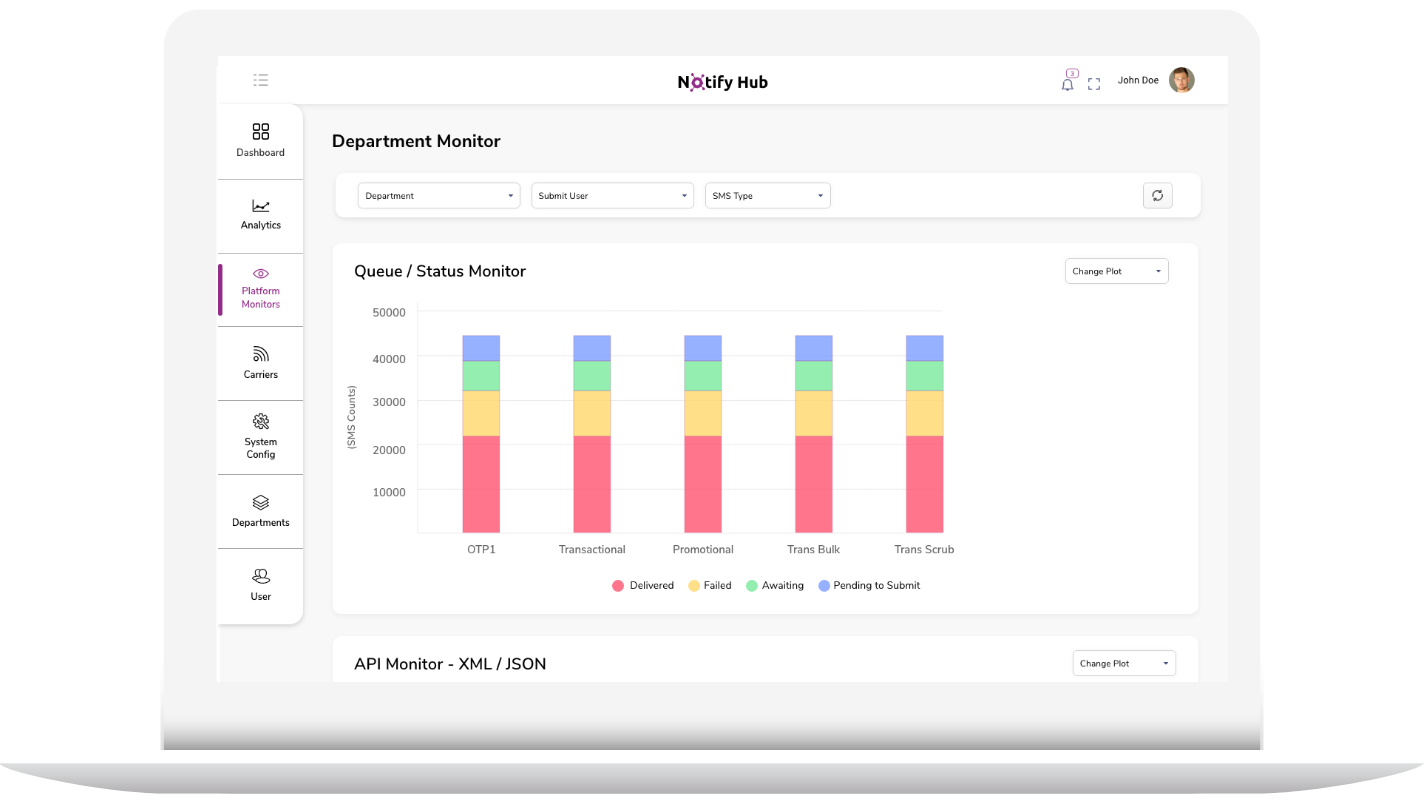The image size is (1424, 799).
Task: Toggle the Delivered legend series
Action: click(x=643, y=586)
